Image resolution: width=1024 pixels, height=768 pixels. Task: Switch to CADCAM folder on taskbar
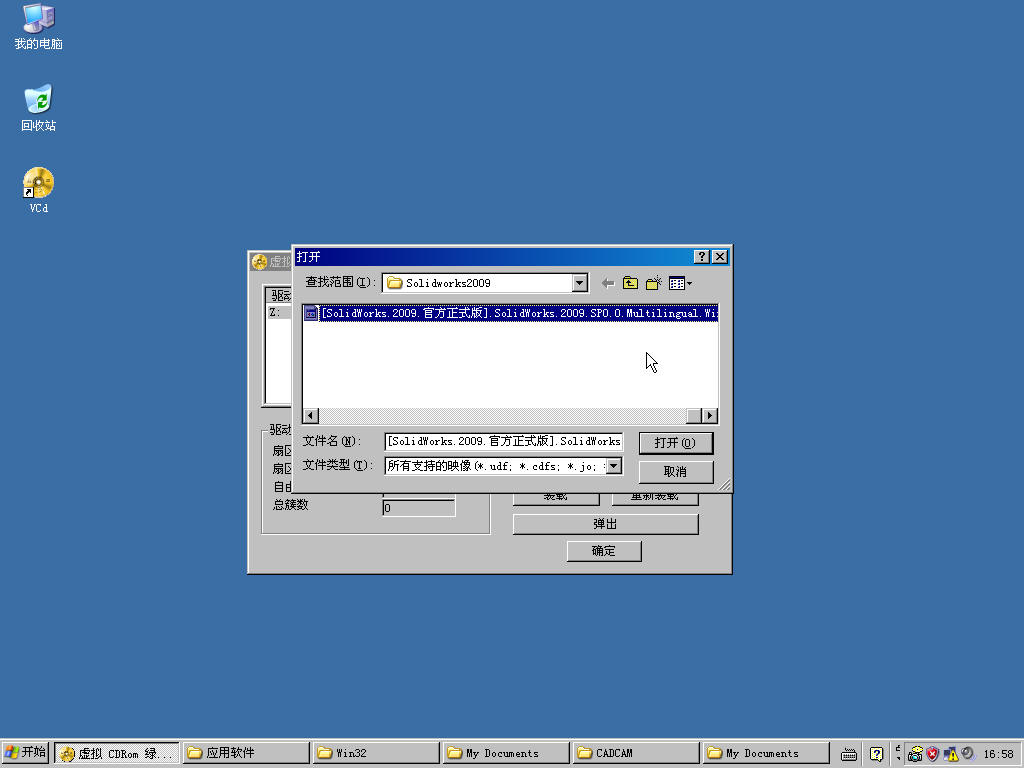click(635, 754)
